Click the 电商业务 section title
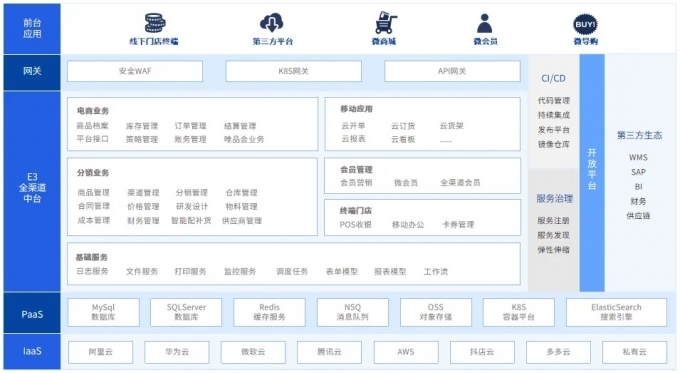Image resolution: width=680 pixels, height=373 pixels. point(93,111)
